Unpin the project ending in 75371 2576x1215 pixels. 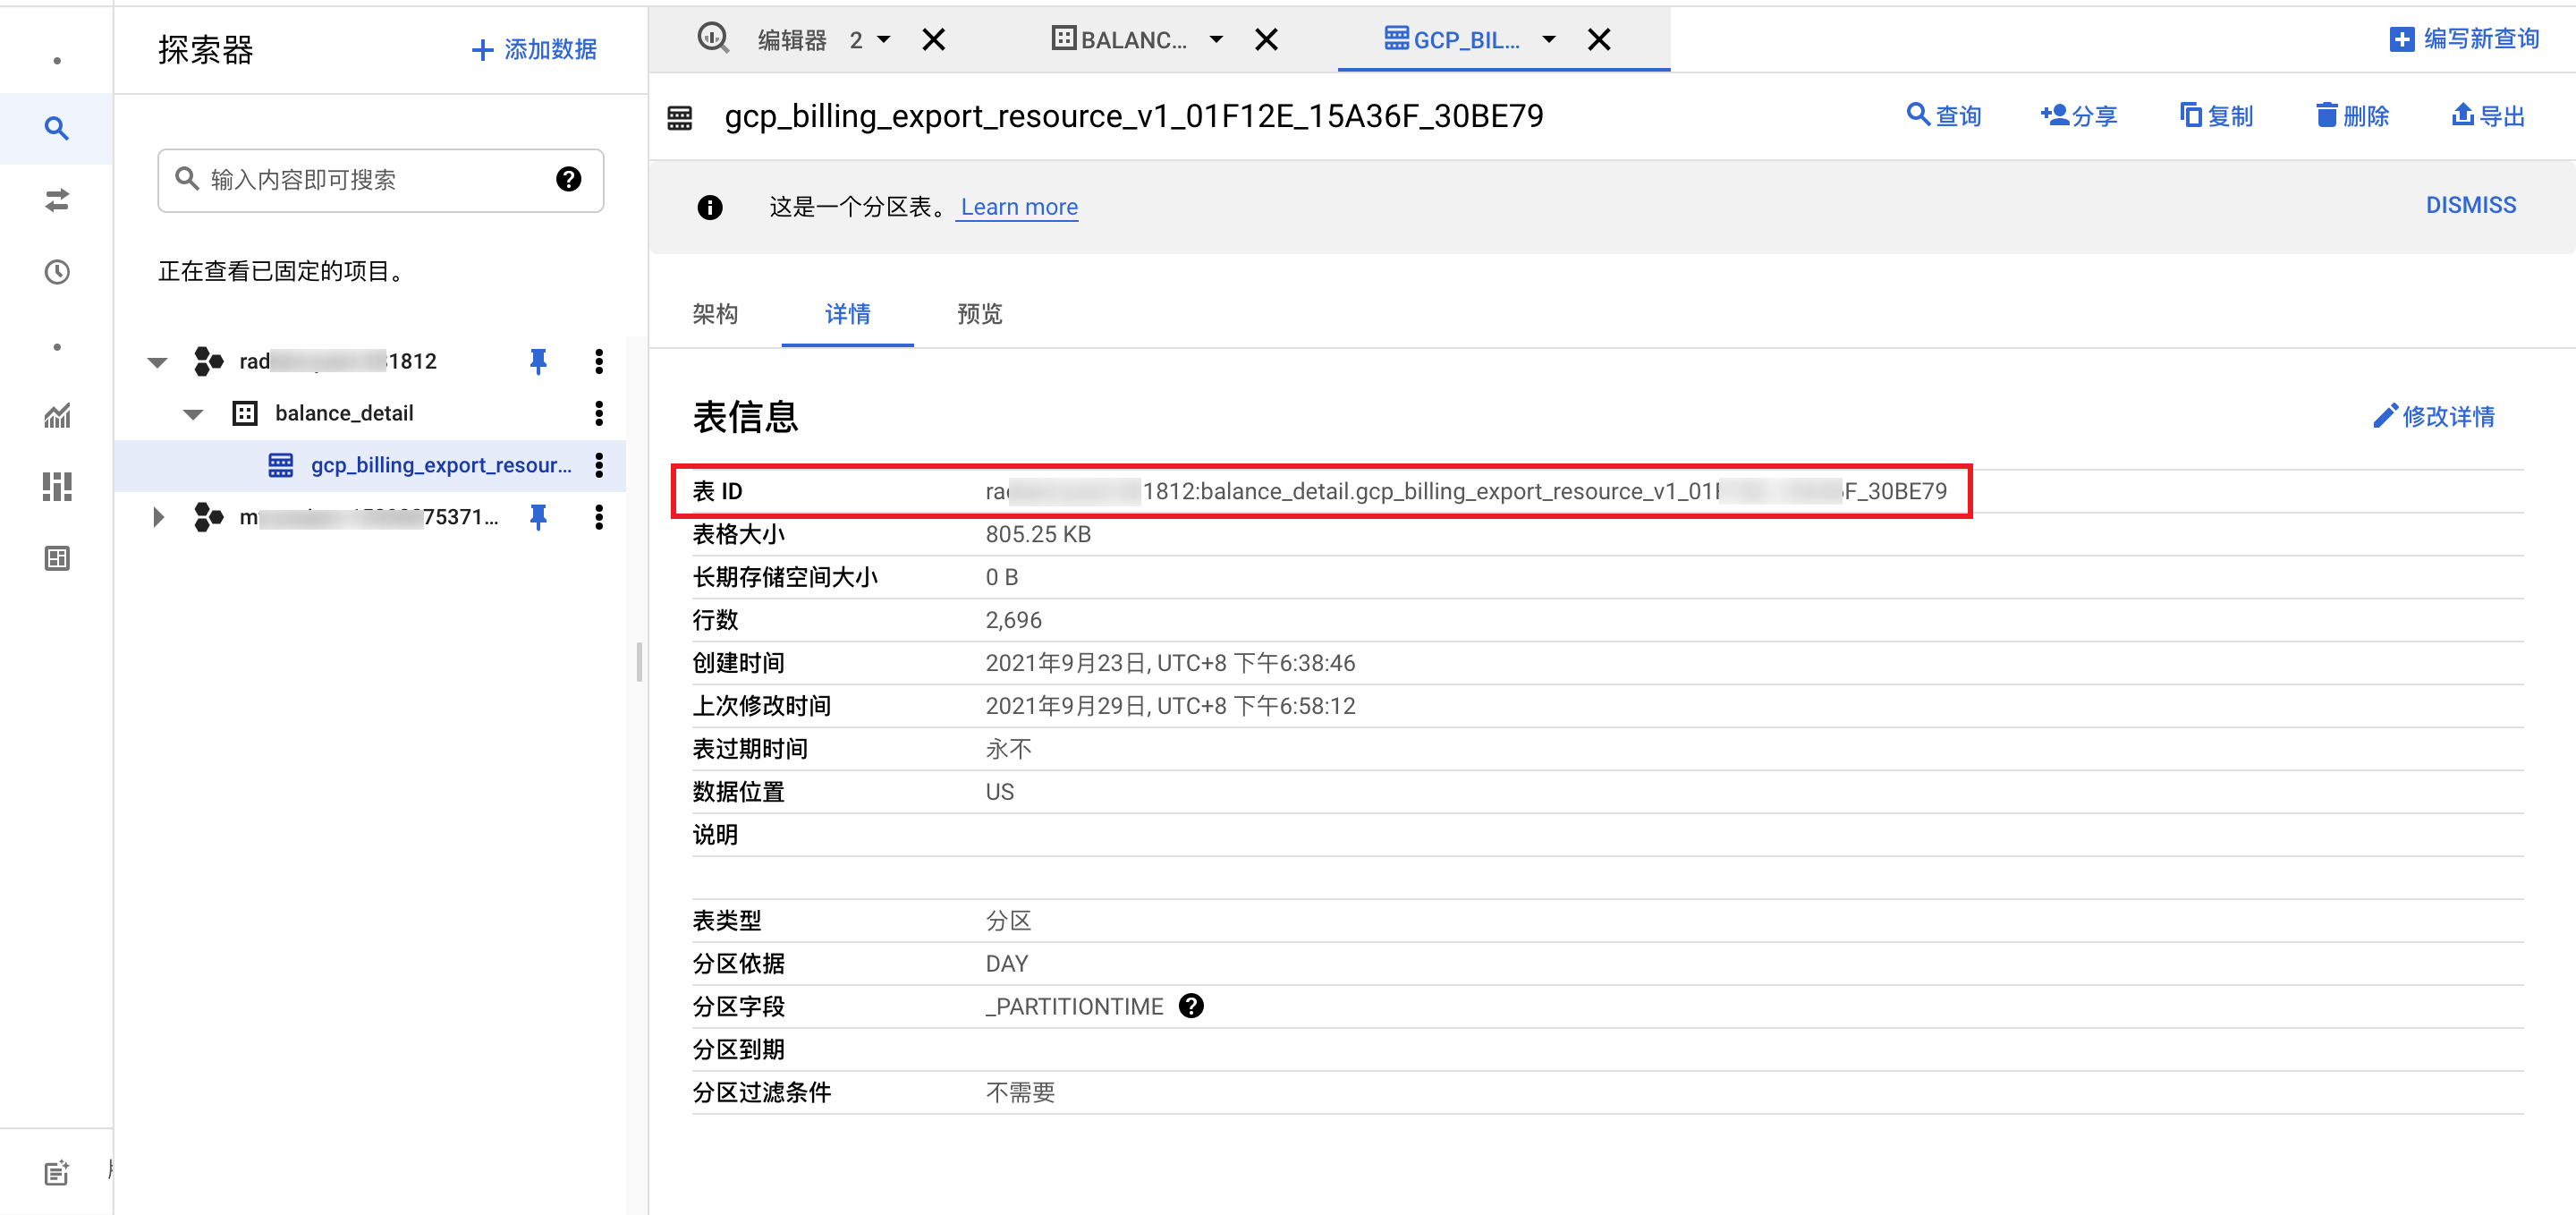pos(538,517)
